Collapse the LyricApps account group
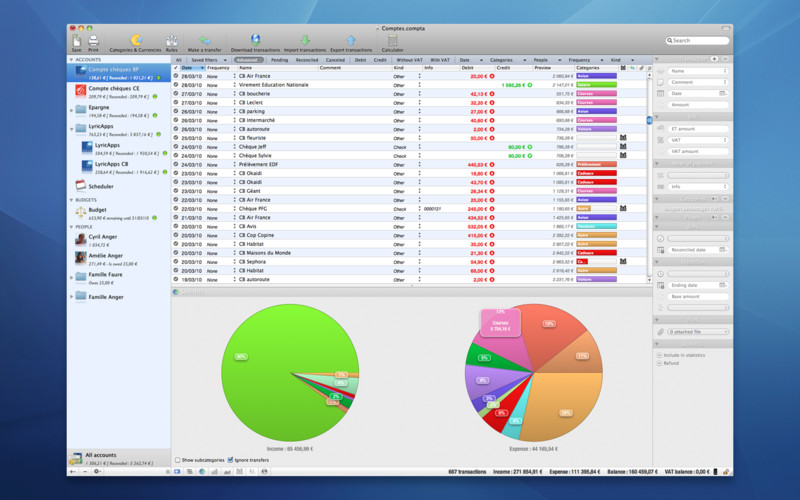 (x=71, y=129)
